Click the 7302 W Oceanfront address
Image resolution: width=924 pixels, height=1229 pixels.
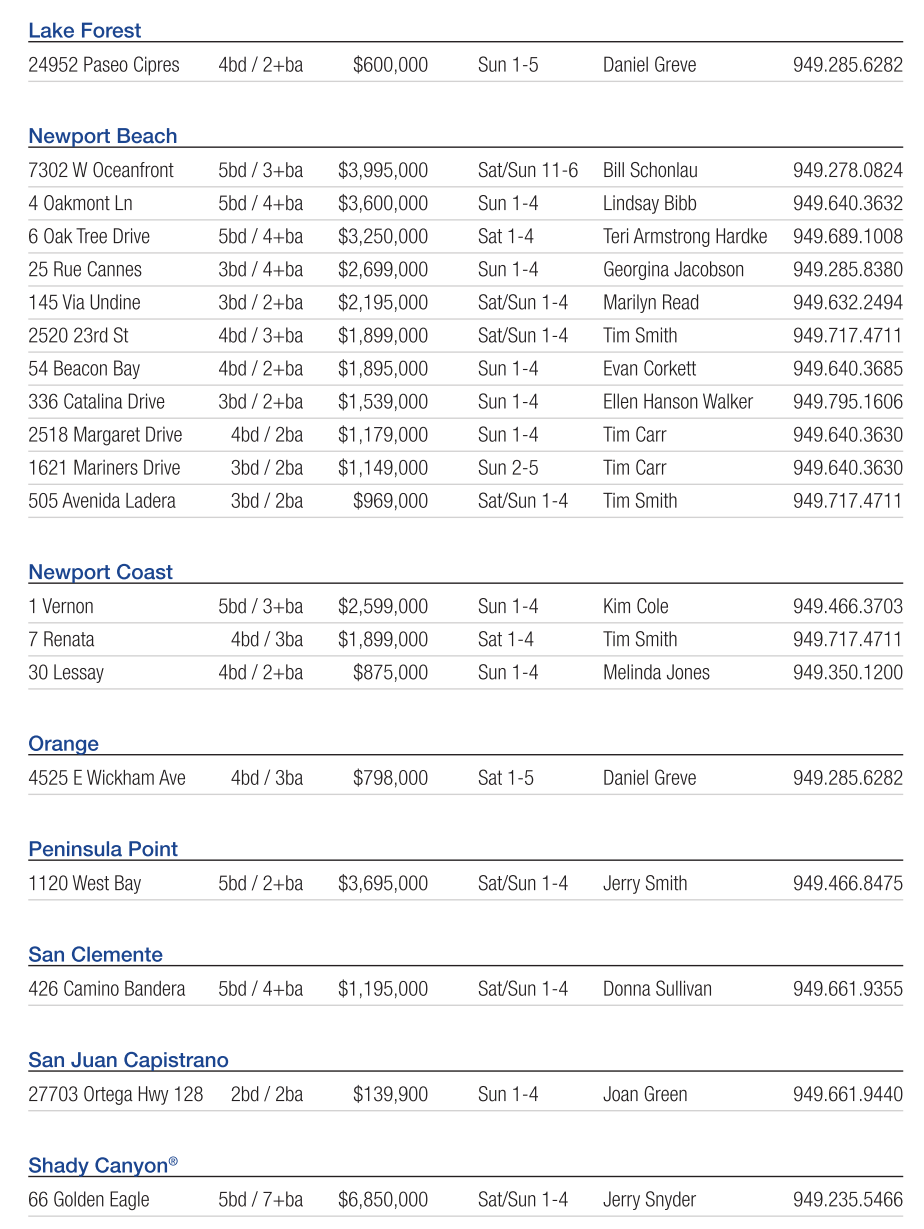pos(101,170)
